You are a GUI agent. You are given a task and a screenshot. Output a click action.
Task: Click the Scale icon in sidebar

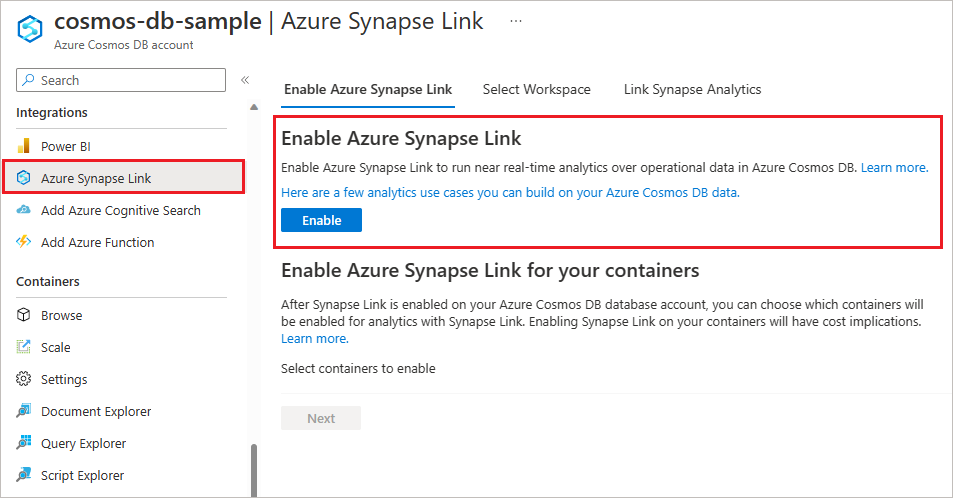click(24, 347)
